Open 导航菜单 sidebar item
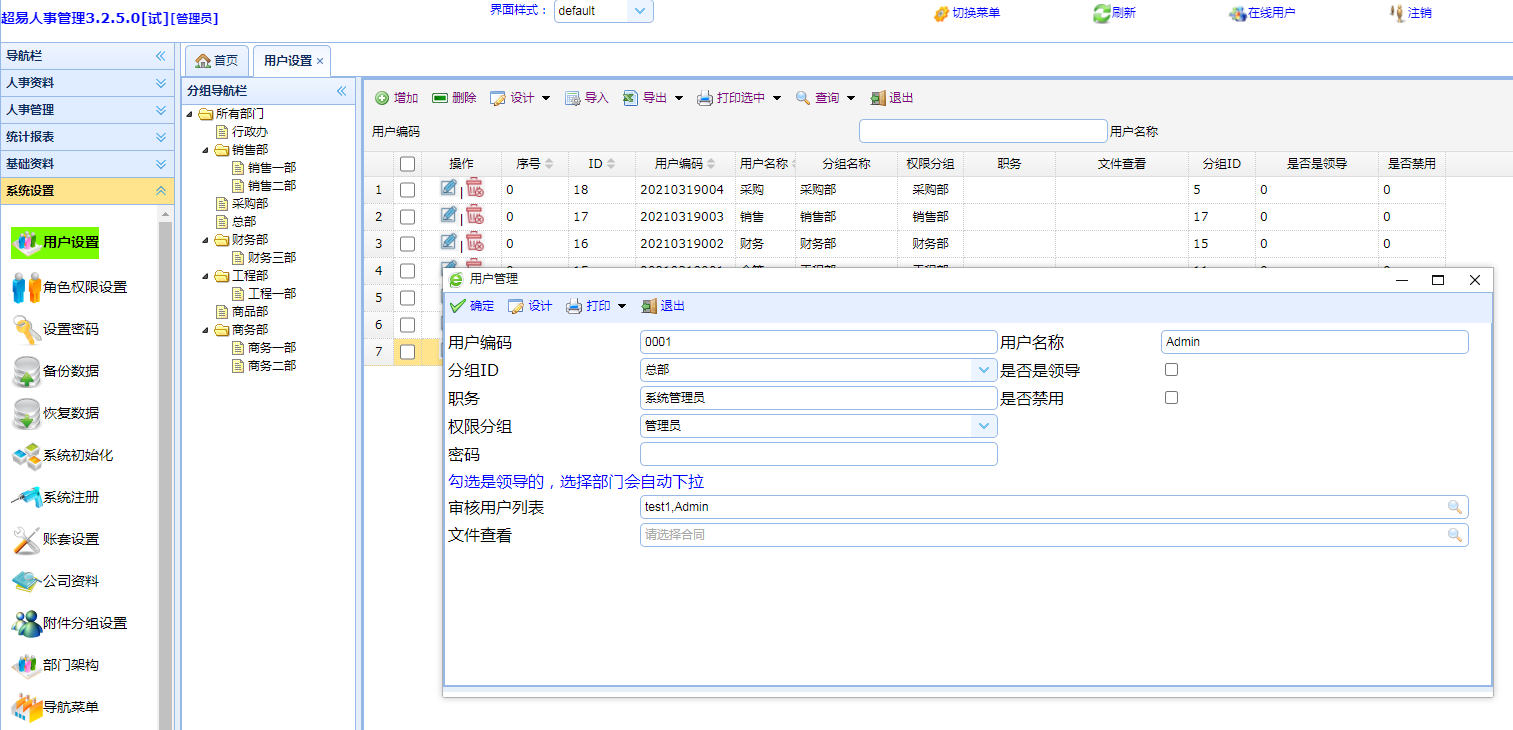Screen dimensions: 1513x730 [x=55, y=707]
